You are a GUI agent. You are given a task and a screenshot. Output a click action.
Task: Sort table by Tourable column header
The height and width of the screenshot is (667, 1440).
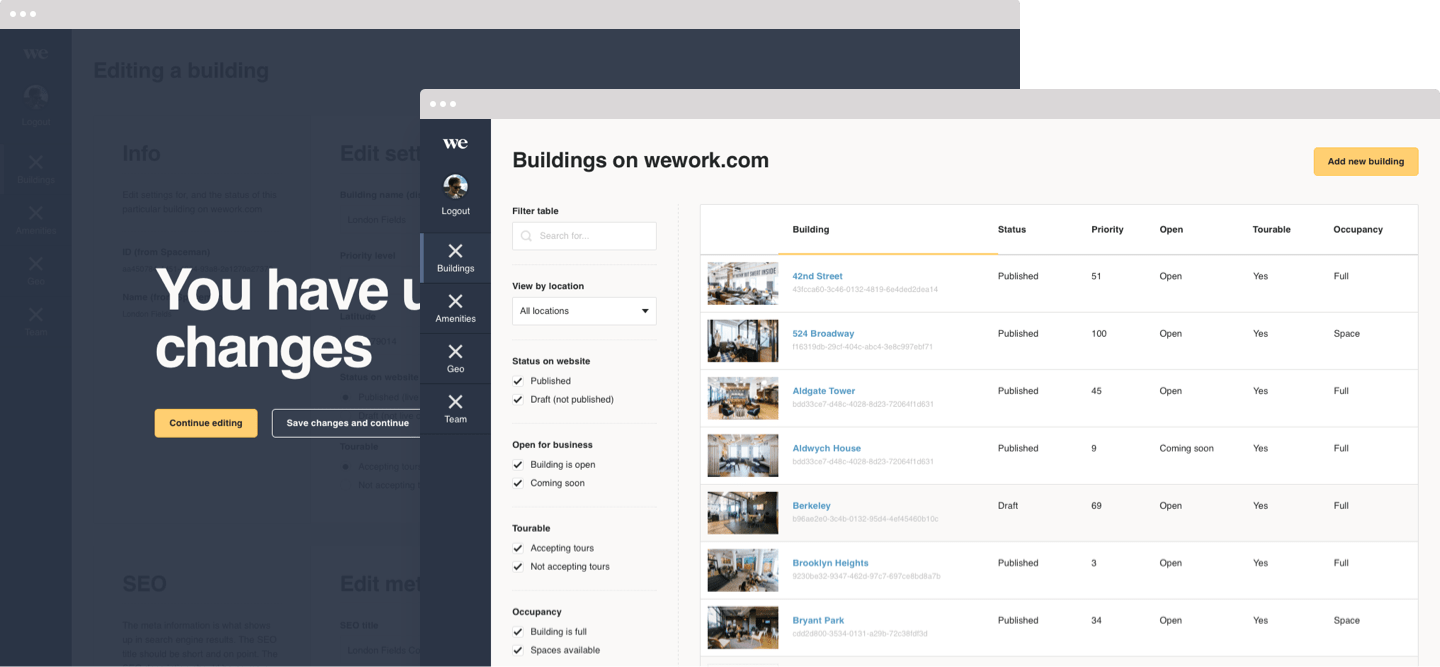(x=1271, y=229)
